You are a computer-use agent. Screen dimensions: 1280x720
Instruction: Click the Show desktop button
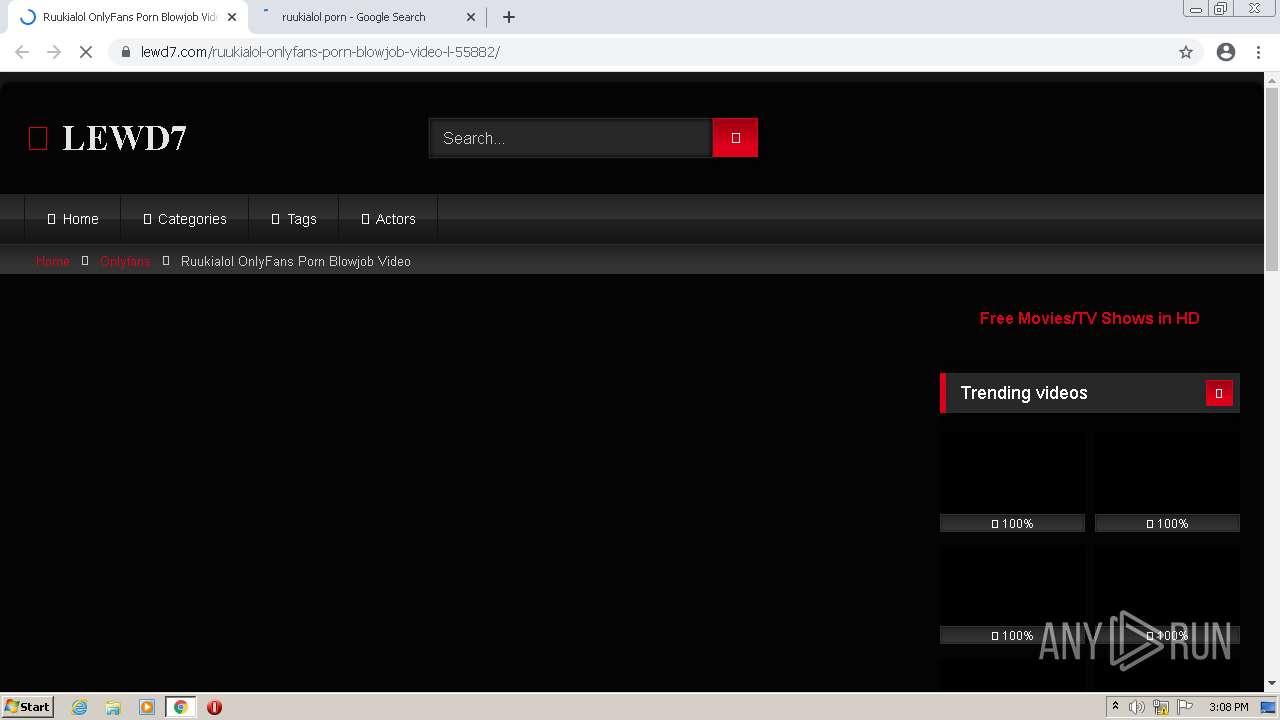tap(1268, 707)
